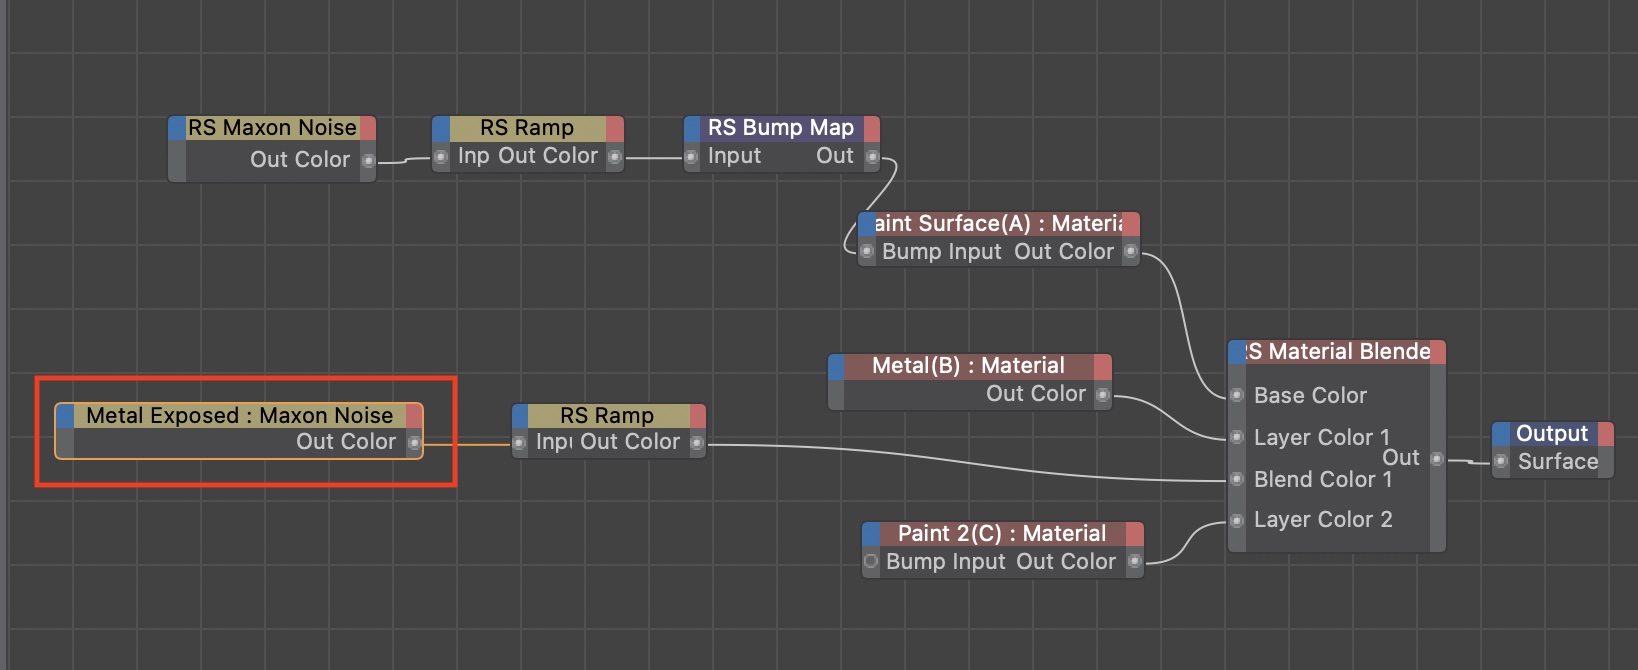This screenshot has height=670, width=1638.
Task: Select the Paint 2(C) : Material node title
Action: tap(1001, 534)
